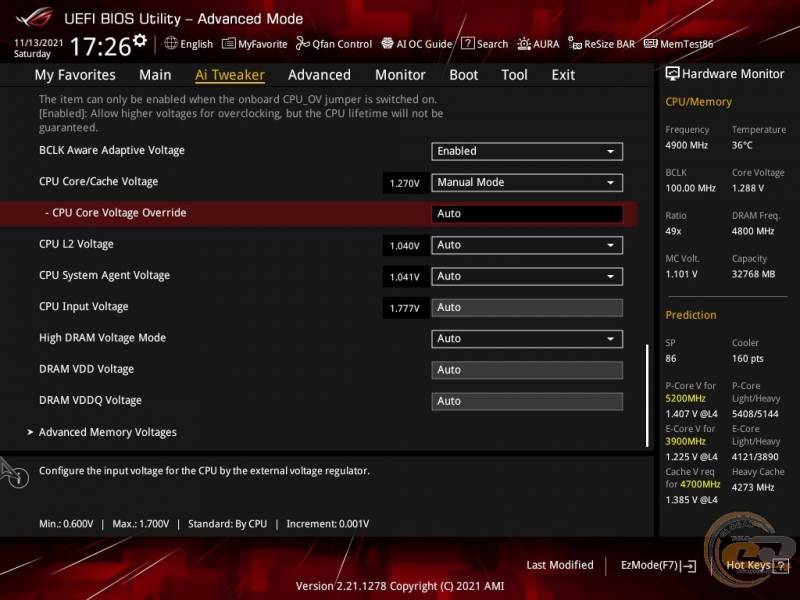Image resolution: width=800 pixels, height=600 pixels.
Task: Open High DRAM Voltage Mode dropdown
Action: pyautogui.click(x=527, y=339)
